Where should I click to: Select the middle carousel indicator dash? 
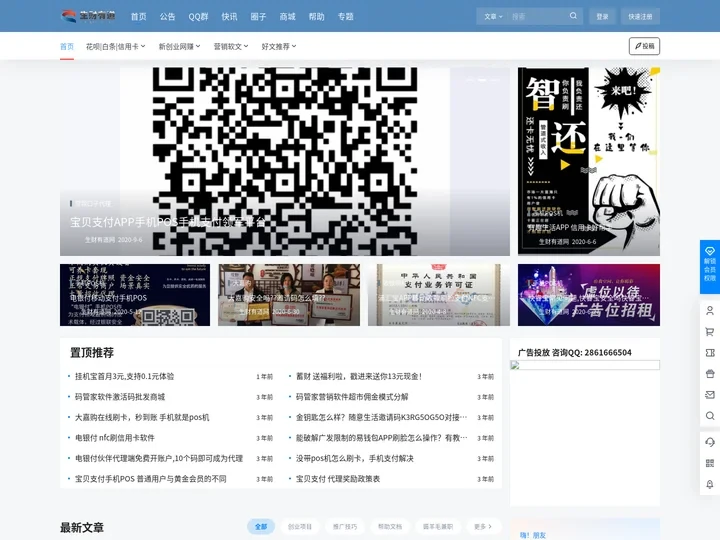(x=482, y=80)
